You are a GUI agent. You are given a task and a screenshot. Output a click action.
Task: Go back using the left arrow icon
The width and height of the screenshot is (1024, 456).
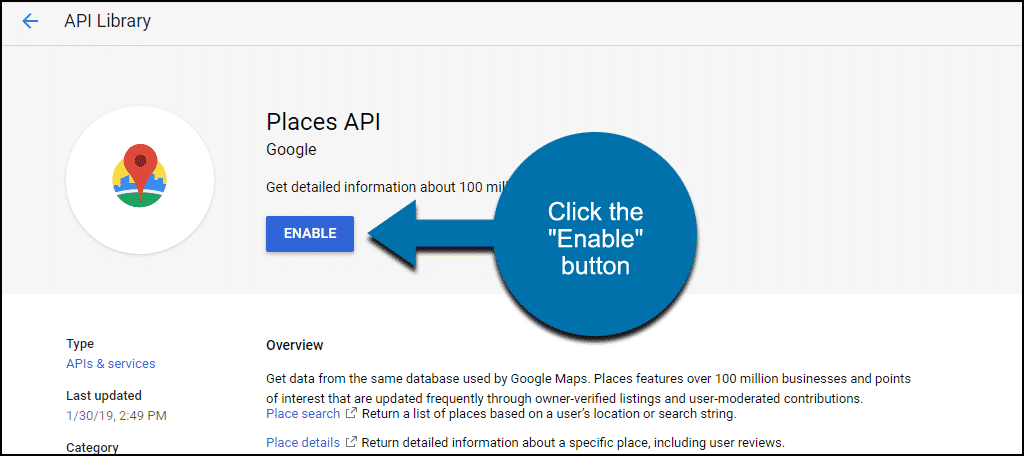tap(30, 22)
